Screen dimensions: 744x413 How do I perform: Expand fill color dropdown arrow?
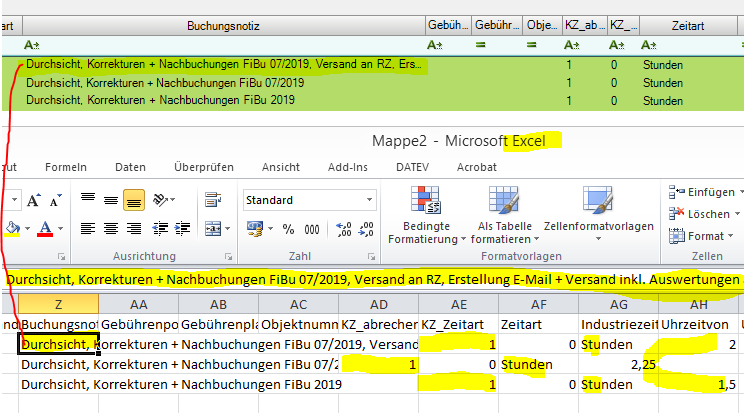[x=28, y=229]
